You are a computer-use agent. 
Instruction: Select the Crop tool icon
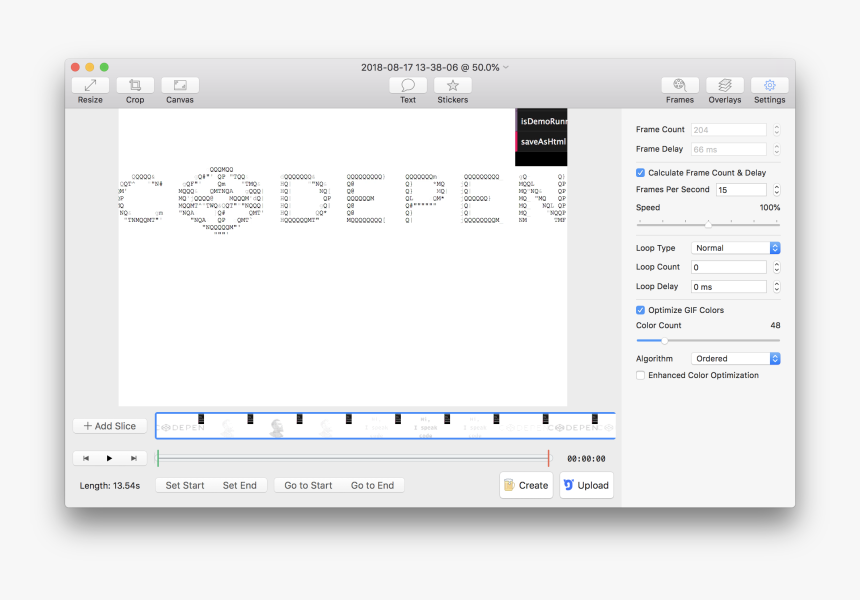(135, 86)
